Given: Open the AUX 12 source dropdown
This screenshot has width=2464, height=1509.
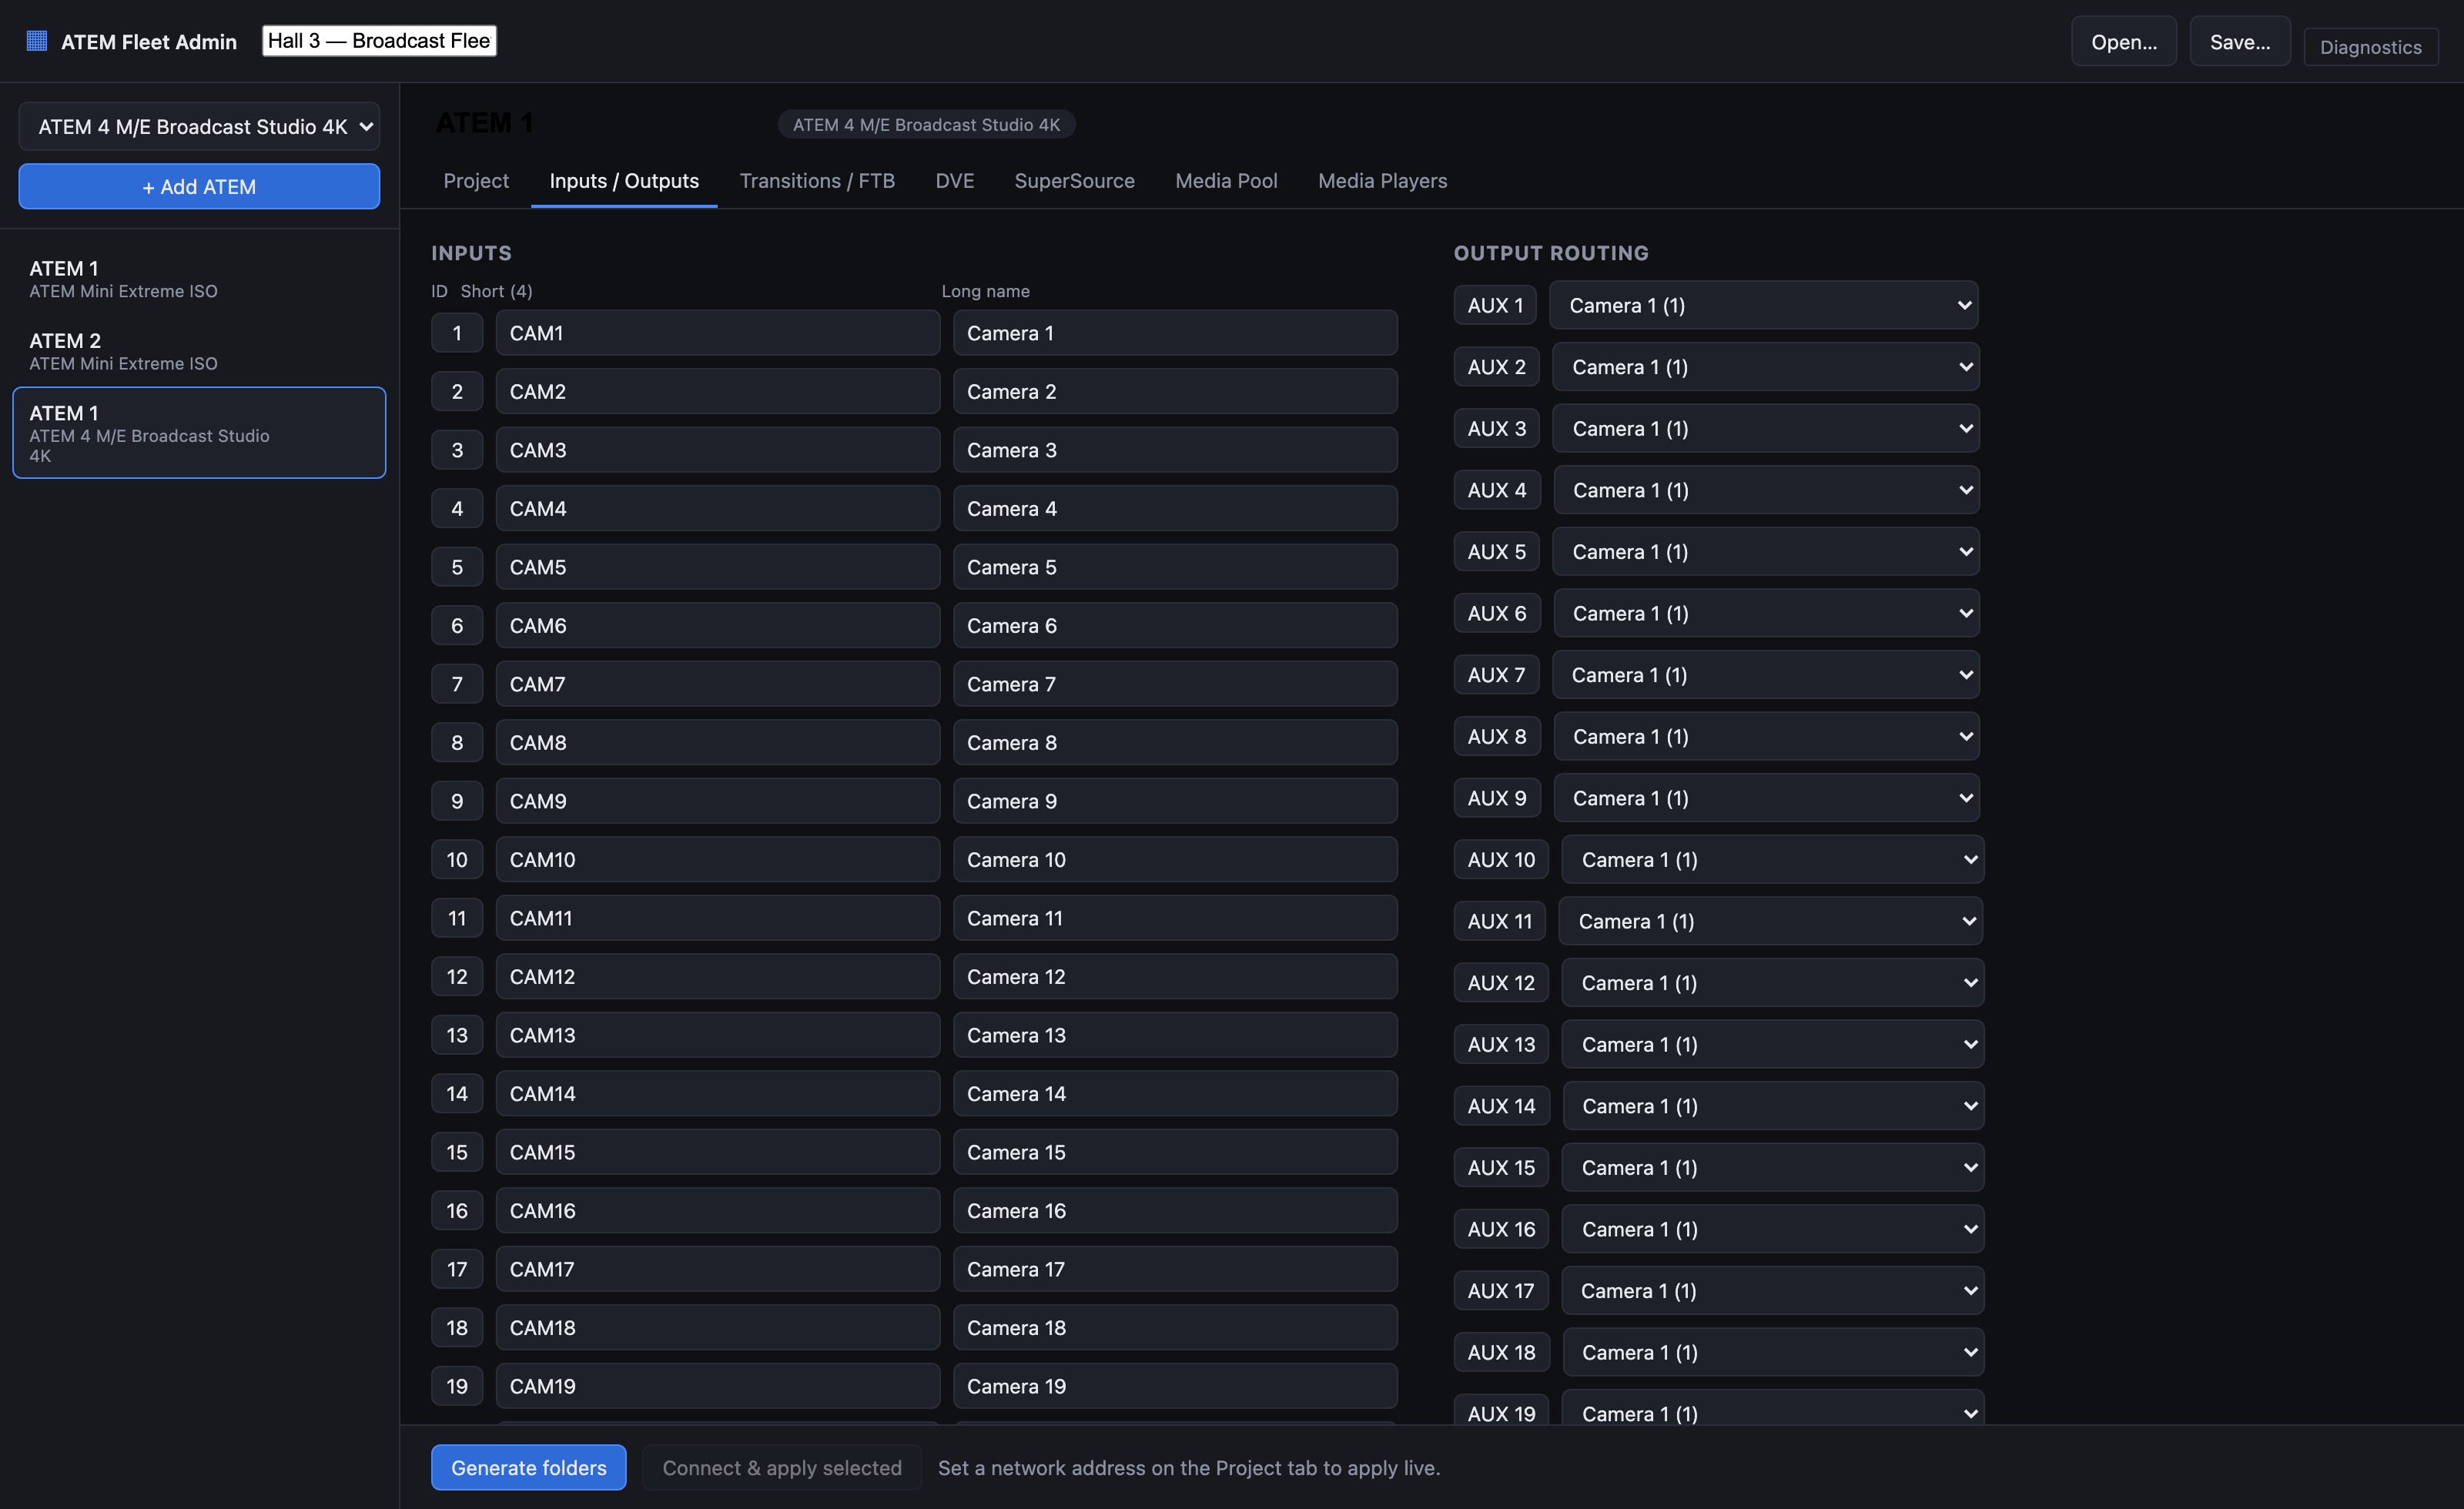Looking at the screenshot, I should coord(1772,983).
